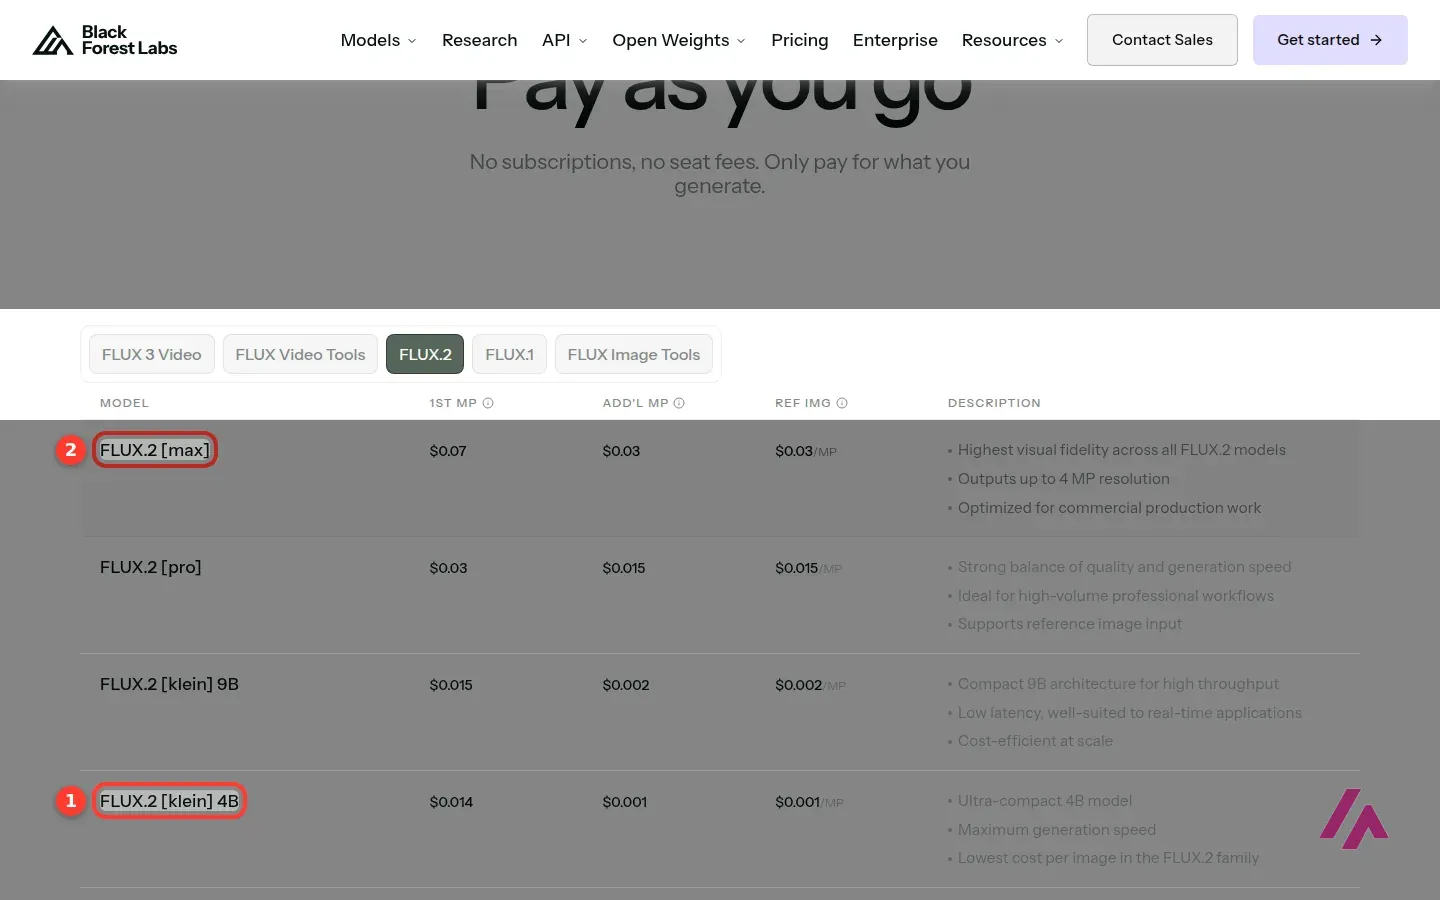Go to the Research page

click(480, 40)
